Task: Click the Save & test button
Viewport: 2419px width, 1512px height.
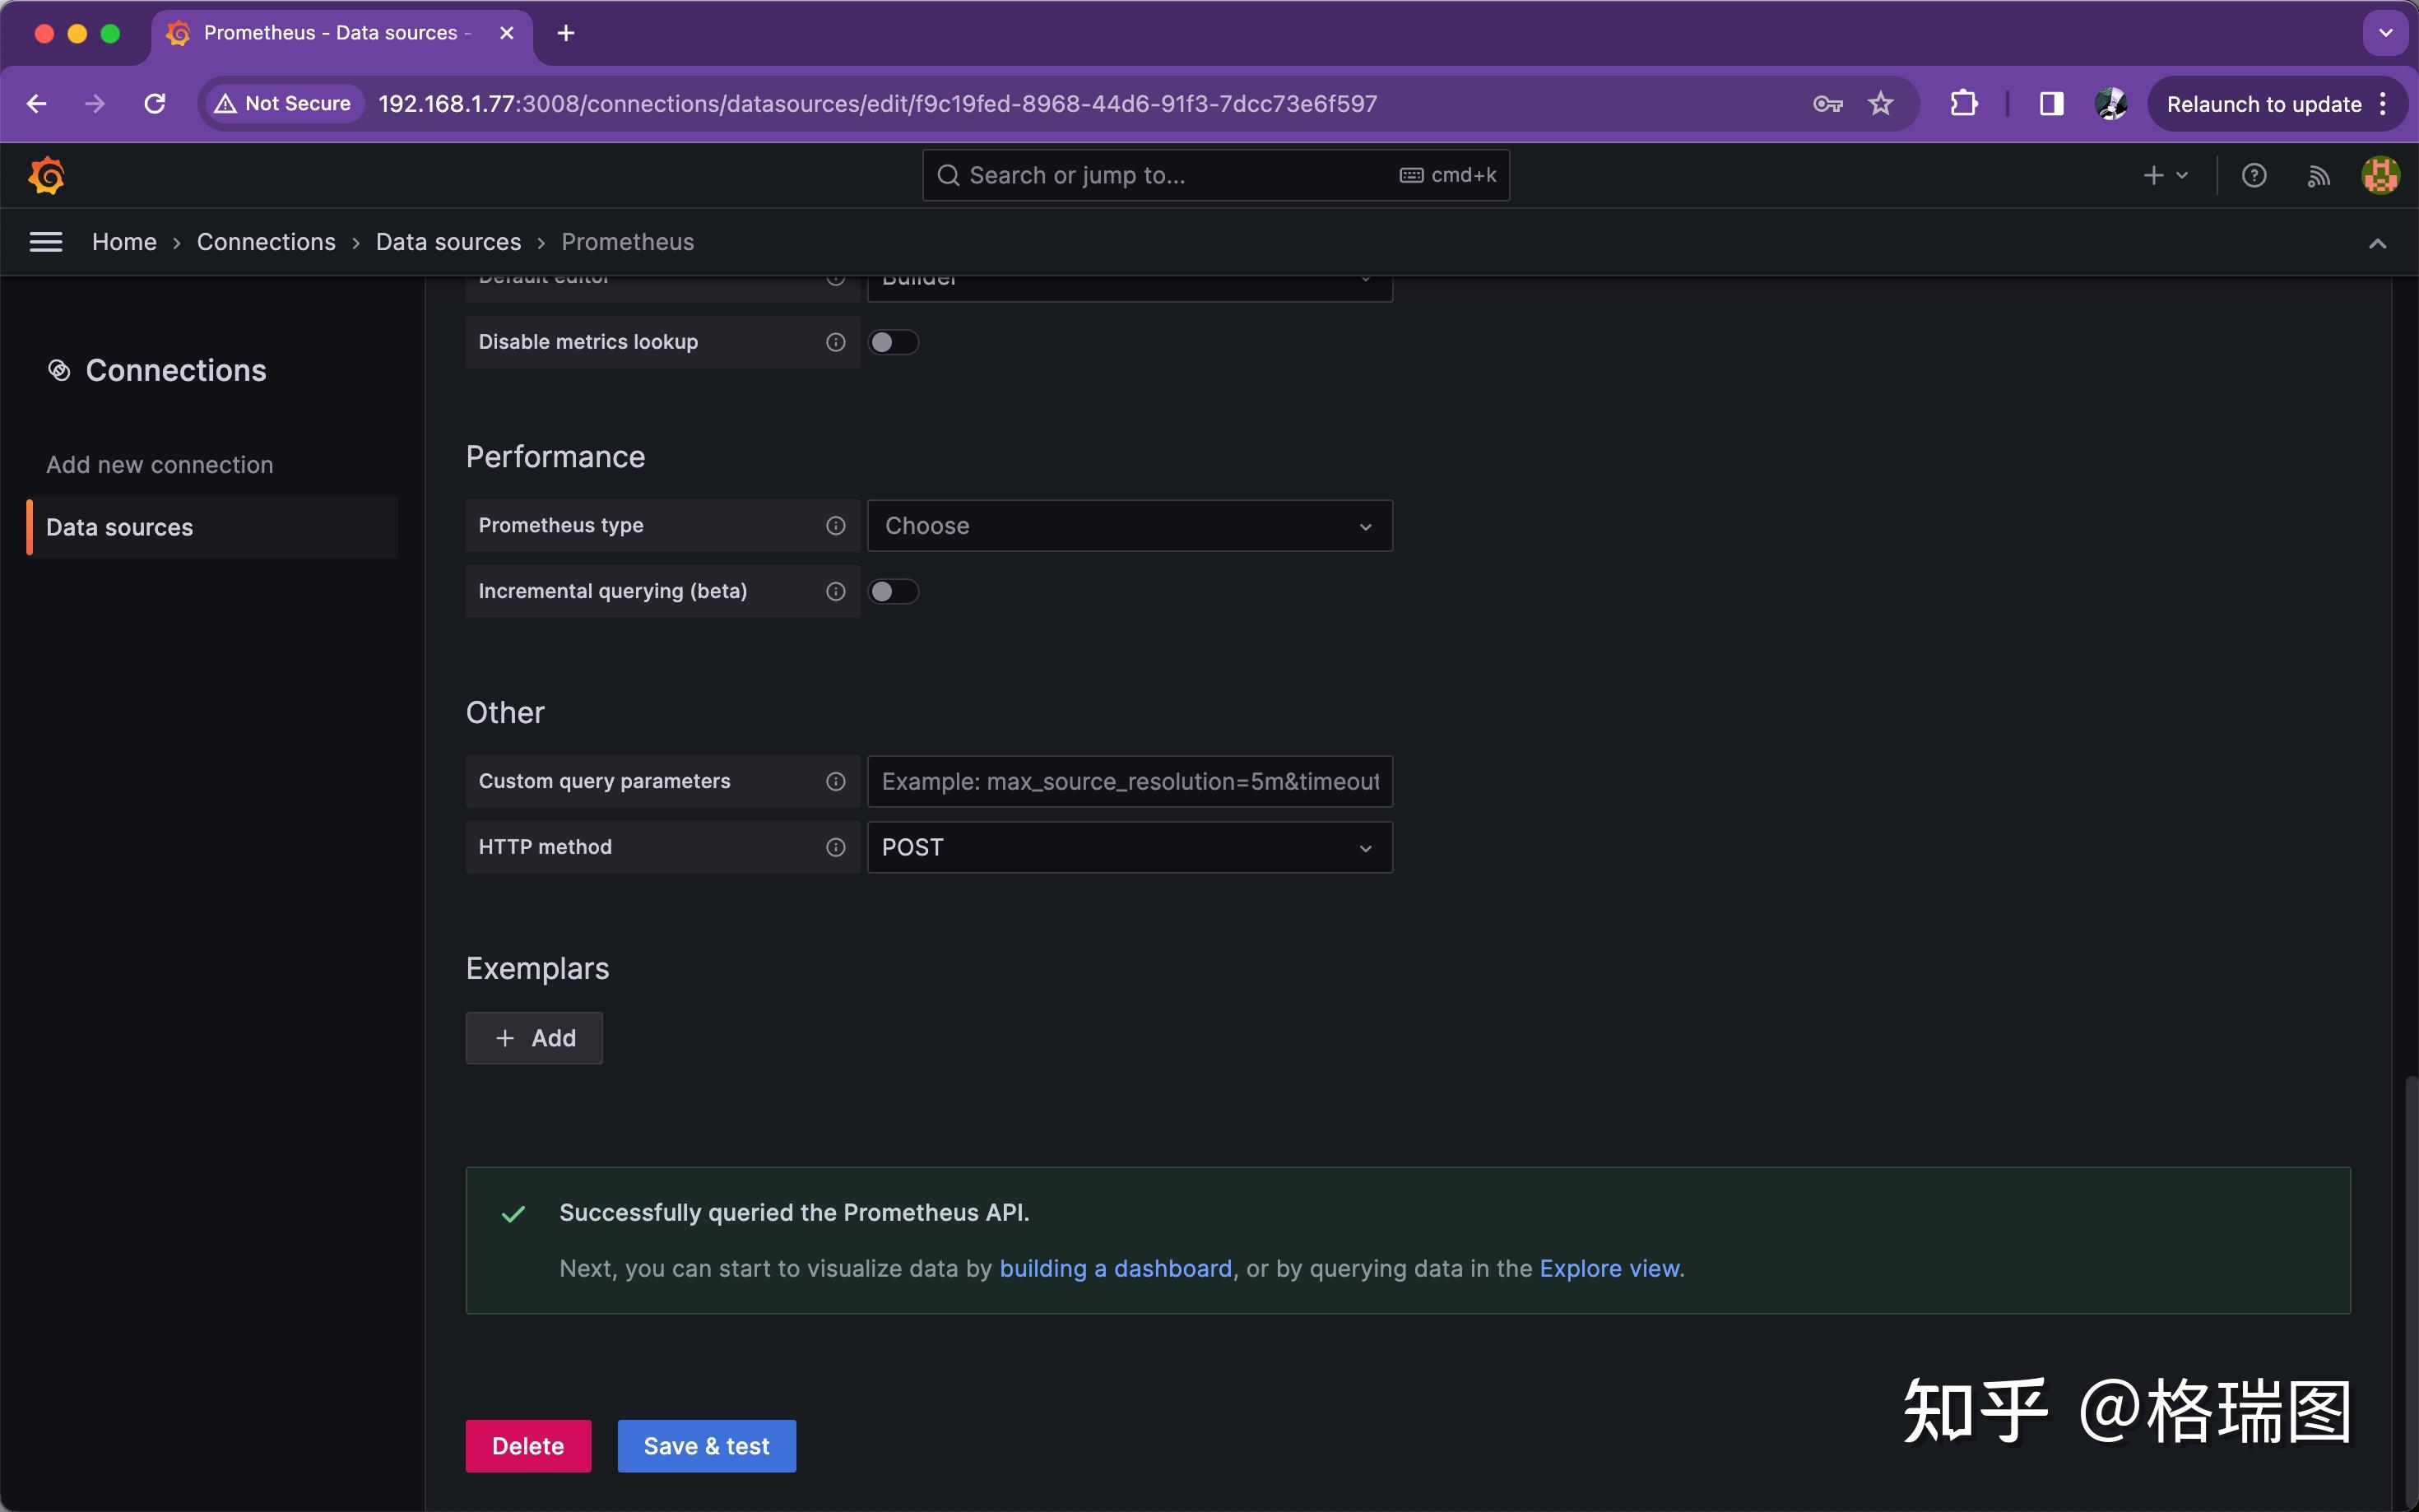Action: pyautogui.click(x=706, y=1446)
